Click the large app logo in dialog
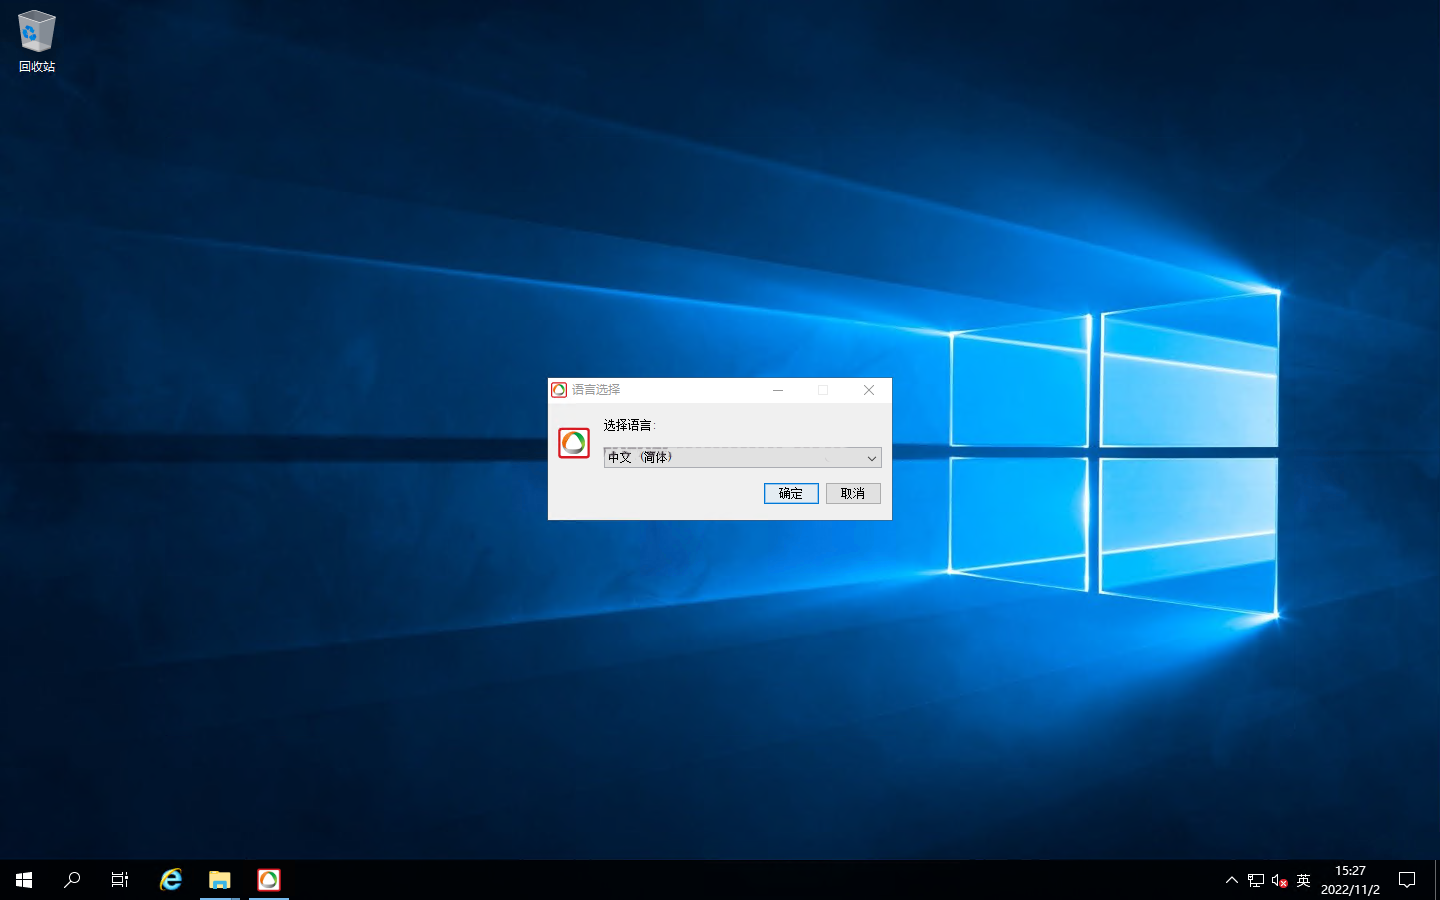The height and width of the screenshot is (900, 1440). click(x=574, y=443)
